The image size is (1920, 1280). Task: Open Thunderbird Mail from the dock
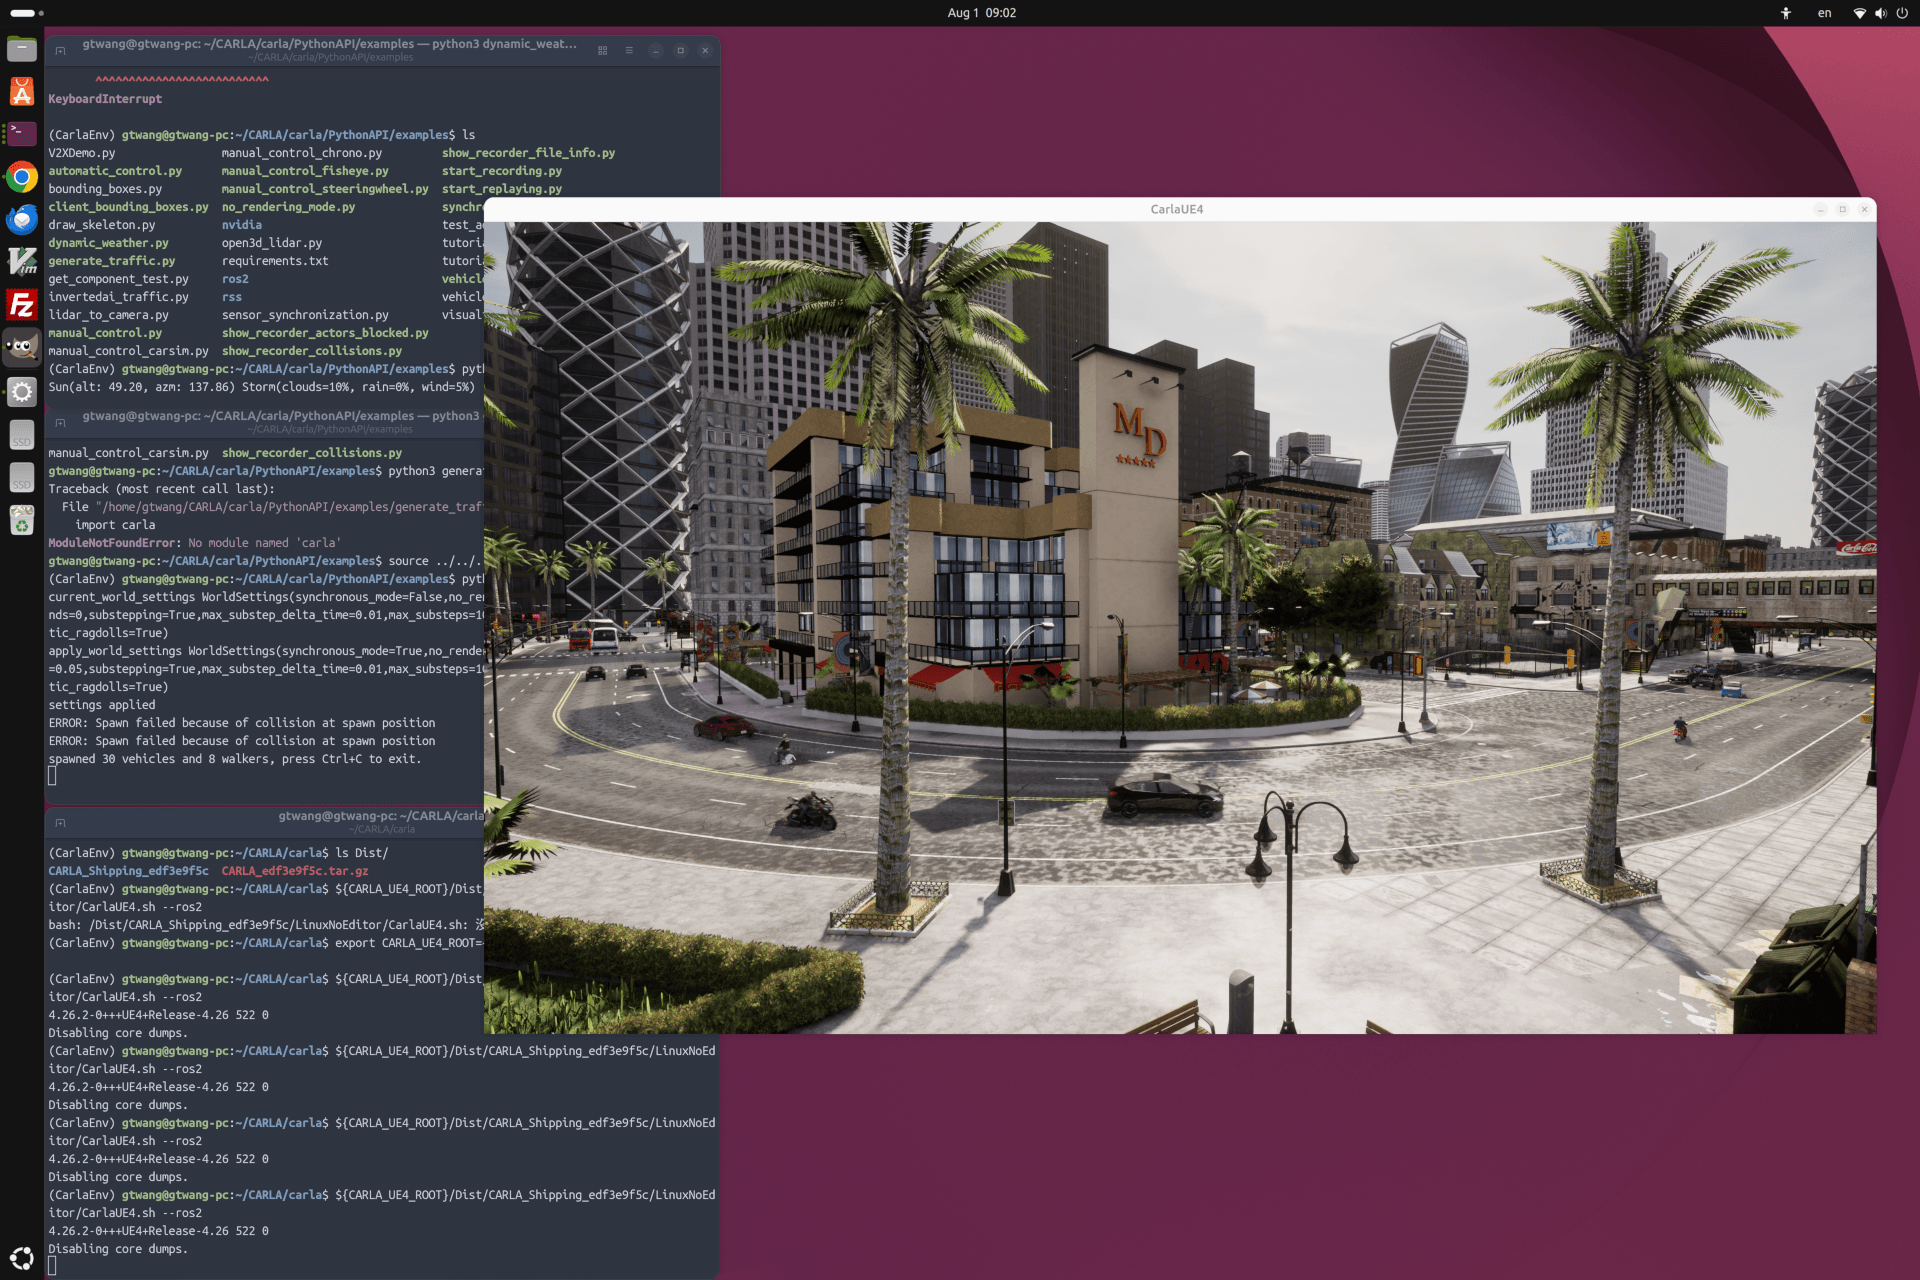22,219
